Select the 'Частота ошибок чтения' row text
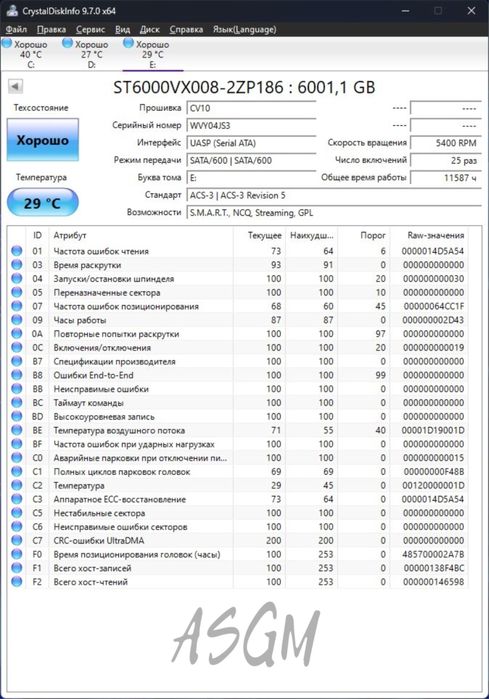 click(x=101, y=251)
